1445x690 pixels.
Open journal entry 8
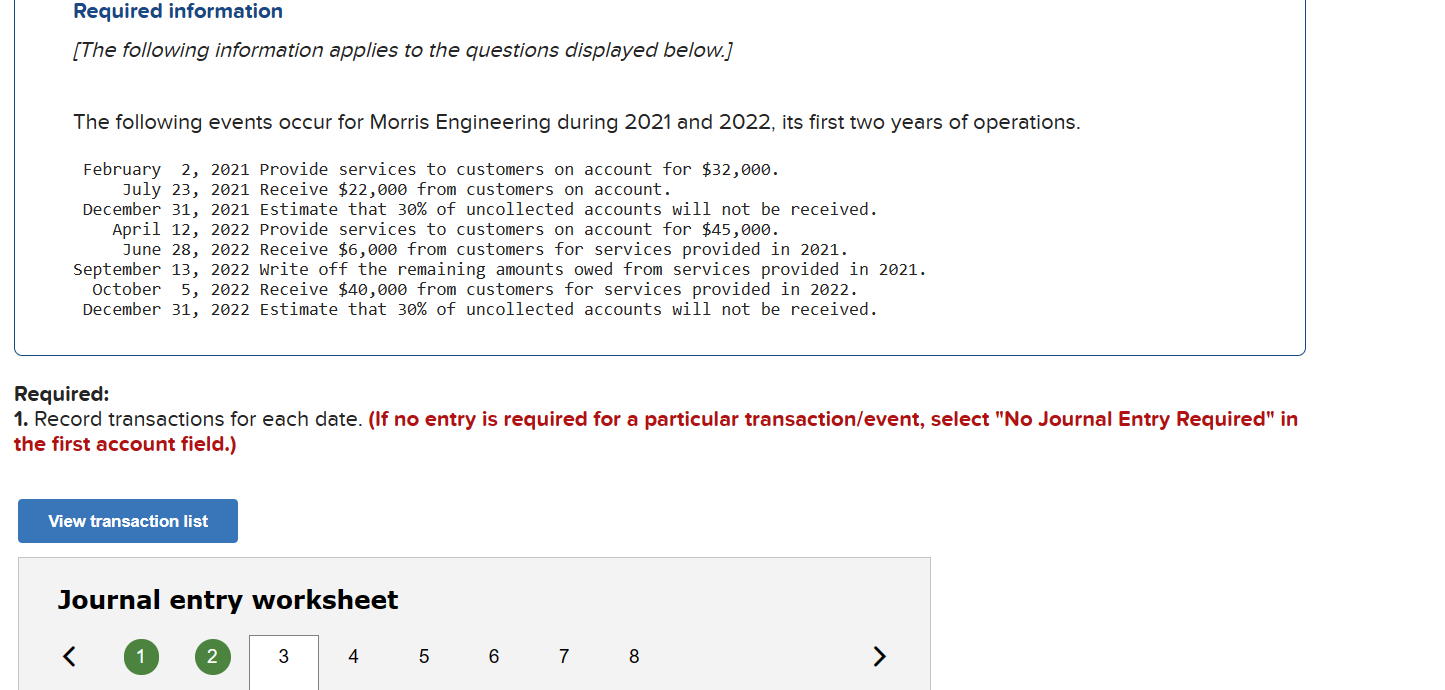point(633,657)
